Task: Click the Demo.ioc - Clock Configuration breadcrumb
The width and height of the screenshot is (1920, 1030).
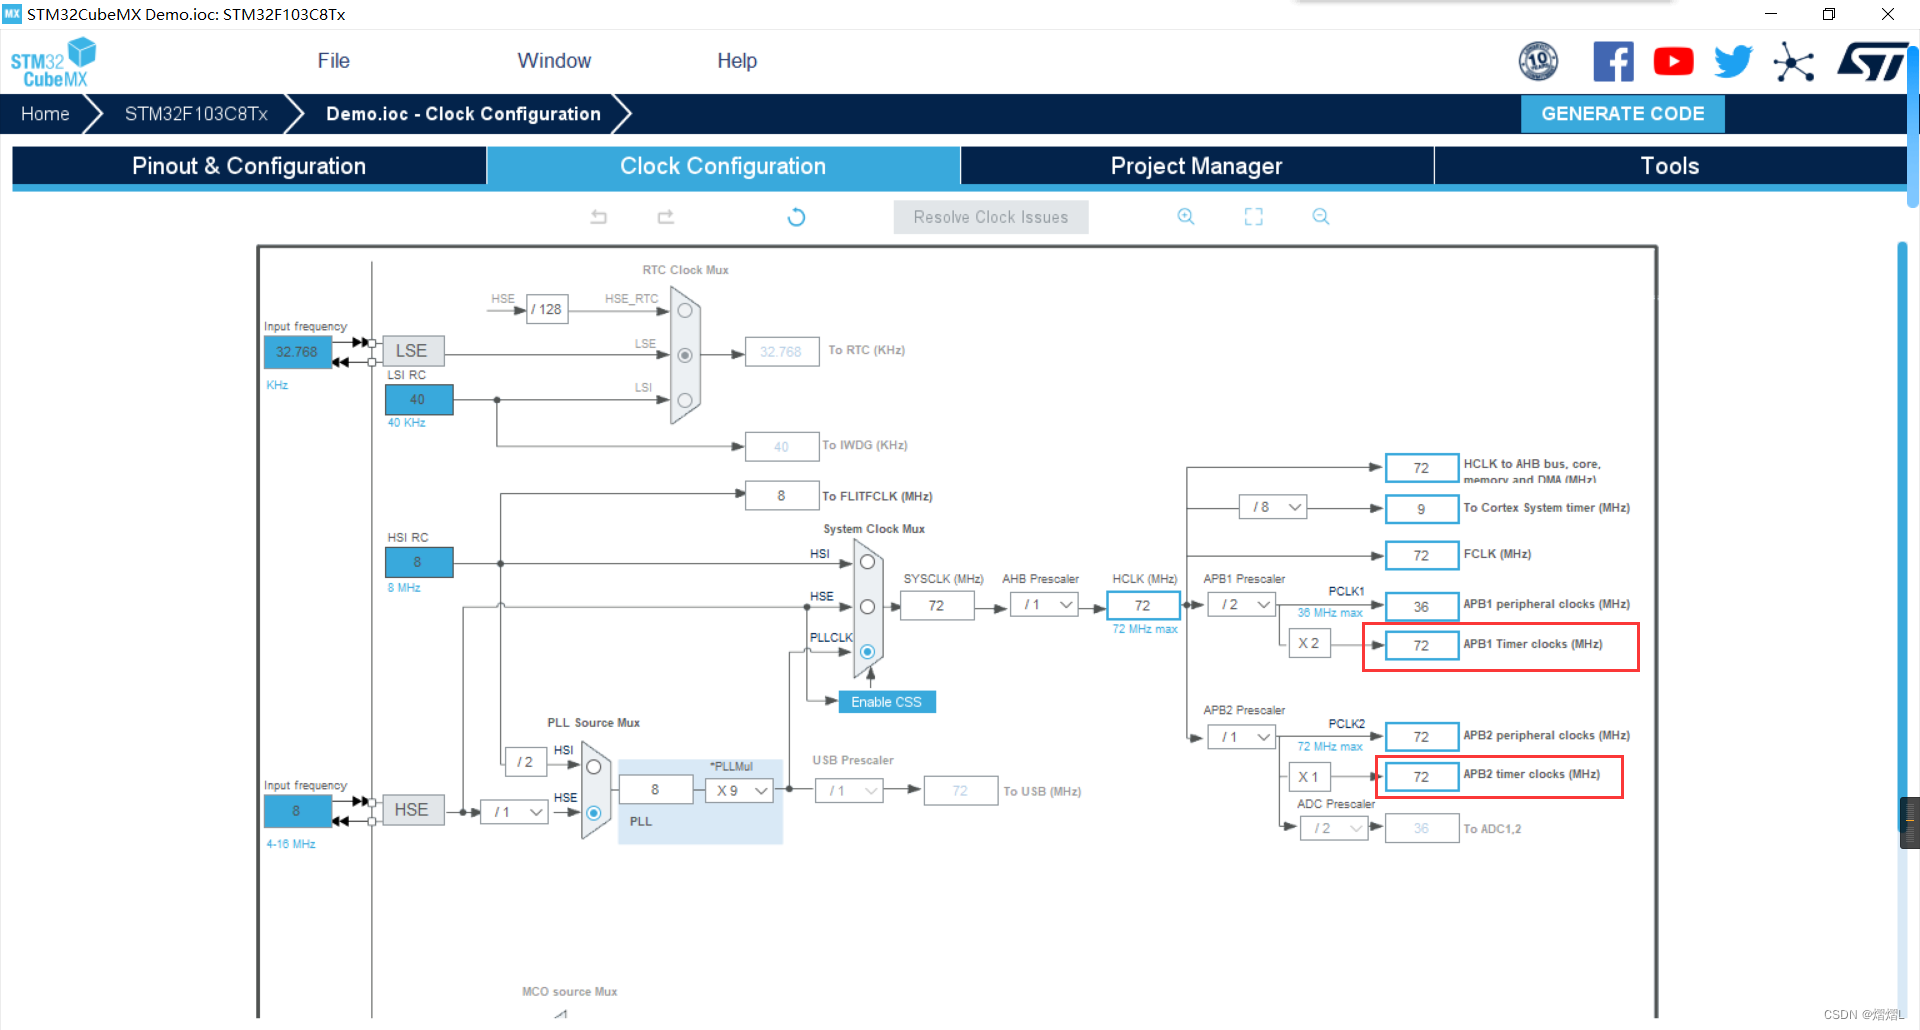Action: click(463, 114)
